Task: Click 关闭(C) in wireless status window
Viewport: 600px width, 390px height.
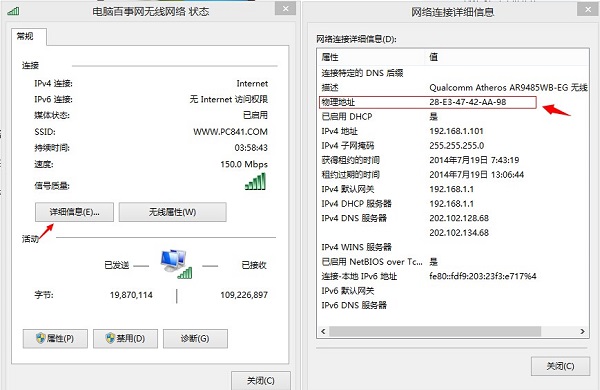Action: [261, 380]
